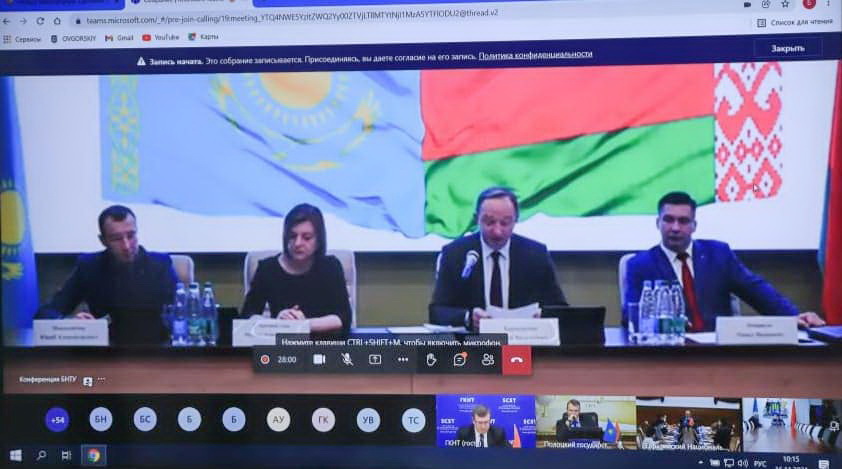The image size is (842, 469).
Task: Bookmark this page with the star
Action: point(785,4)
